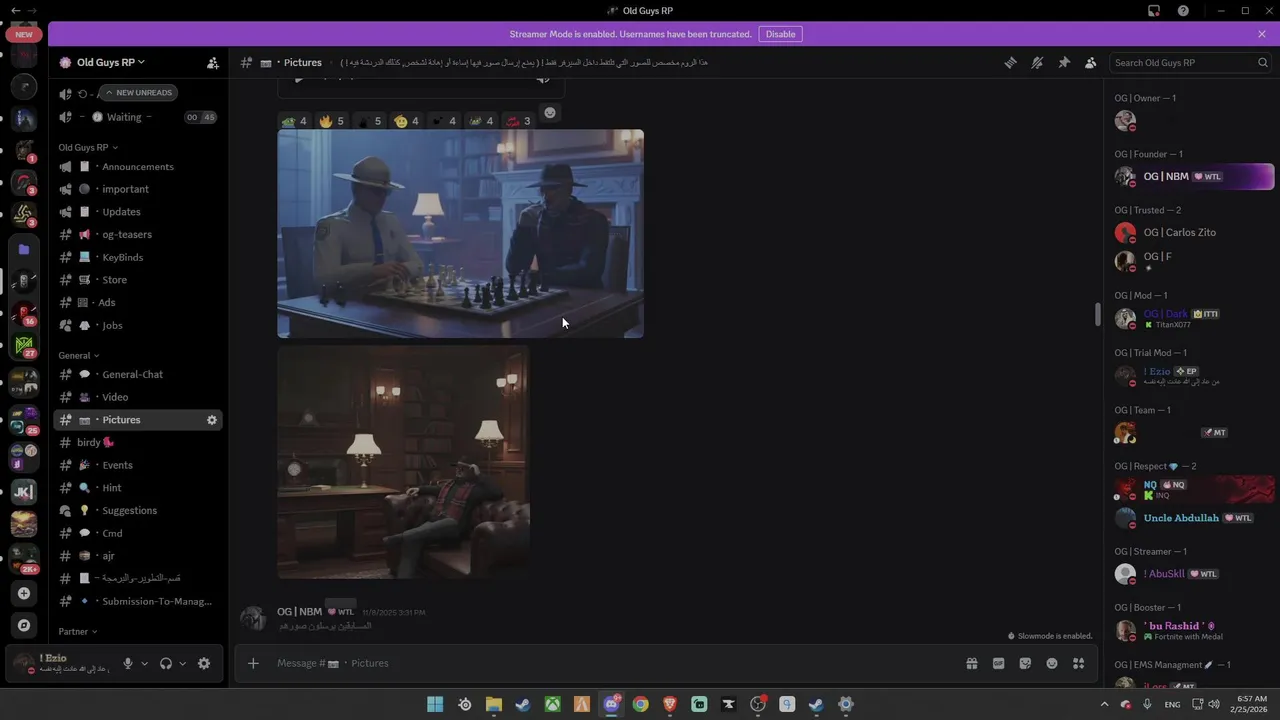Expand Partner category
The width and height of the screenshot is (1280, 720).
click(x=77, y=632)
